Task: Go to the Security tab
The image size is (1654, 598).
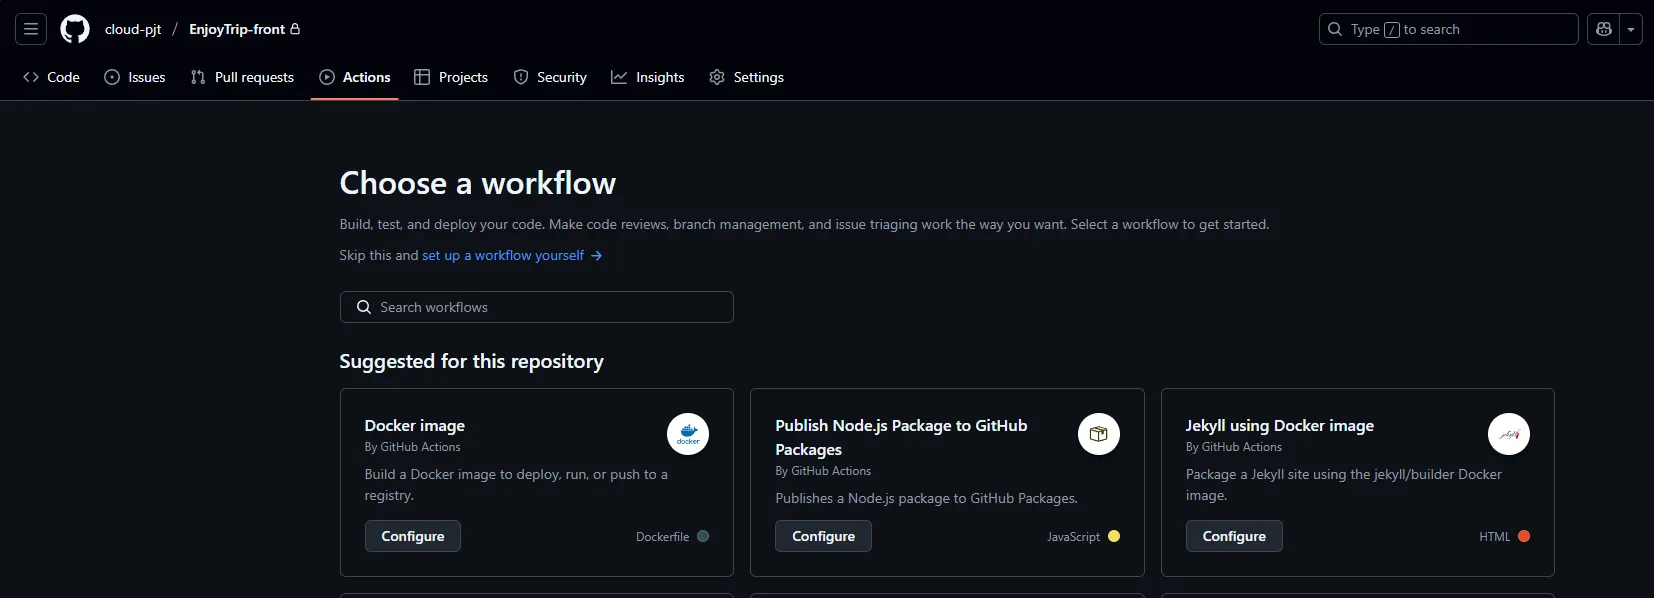Action: [x=550, y=77]
